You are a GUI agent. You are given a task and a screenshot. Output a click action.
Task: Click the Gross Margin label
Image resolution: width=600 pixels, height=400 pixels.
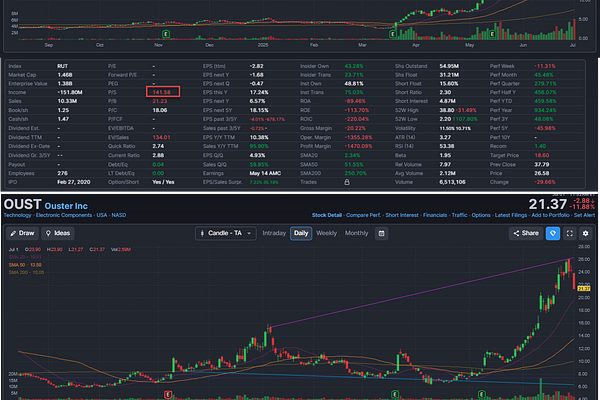click(316, 128)
